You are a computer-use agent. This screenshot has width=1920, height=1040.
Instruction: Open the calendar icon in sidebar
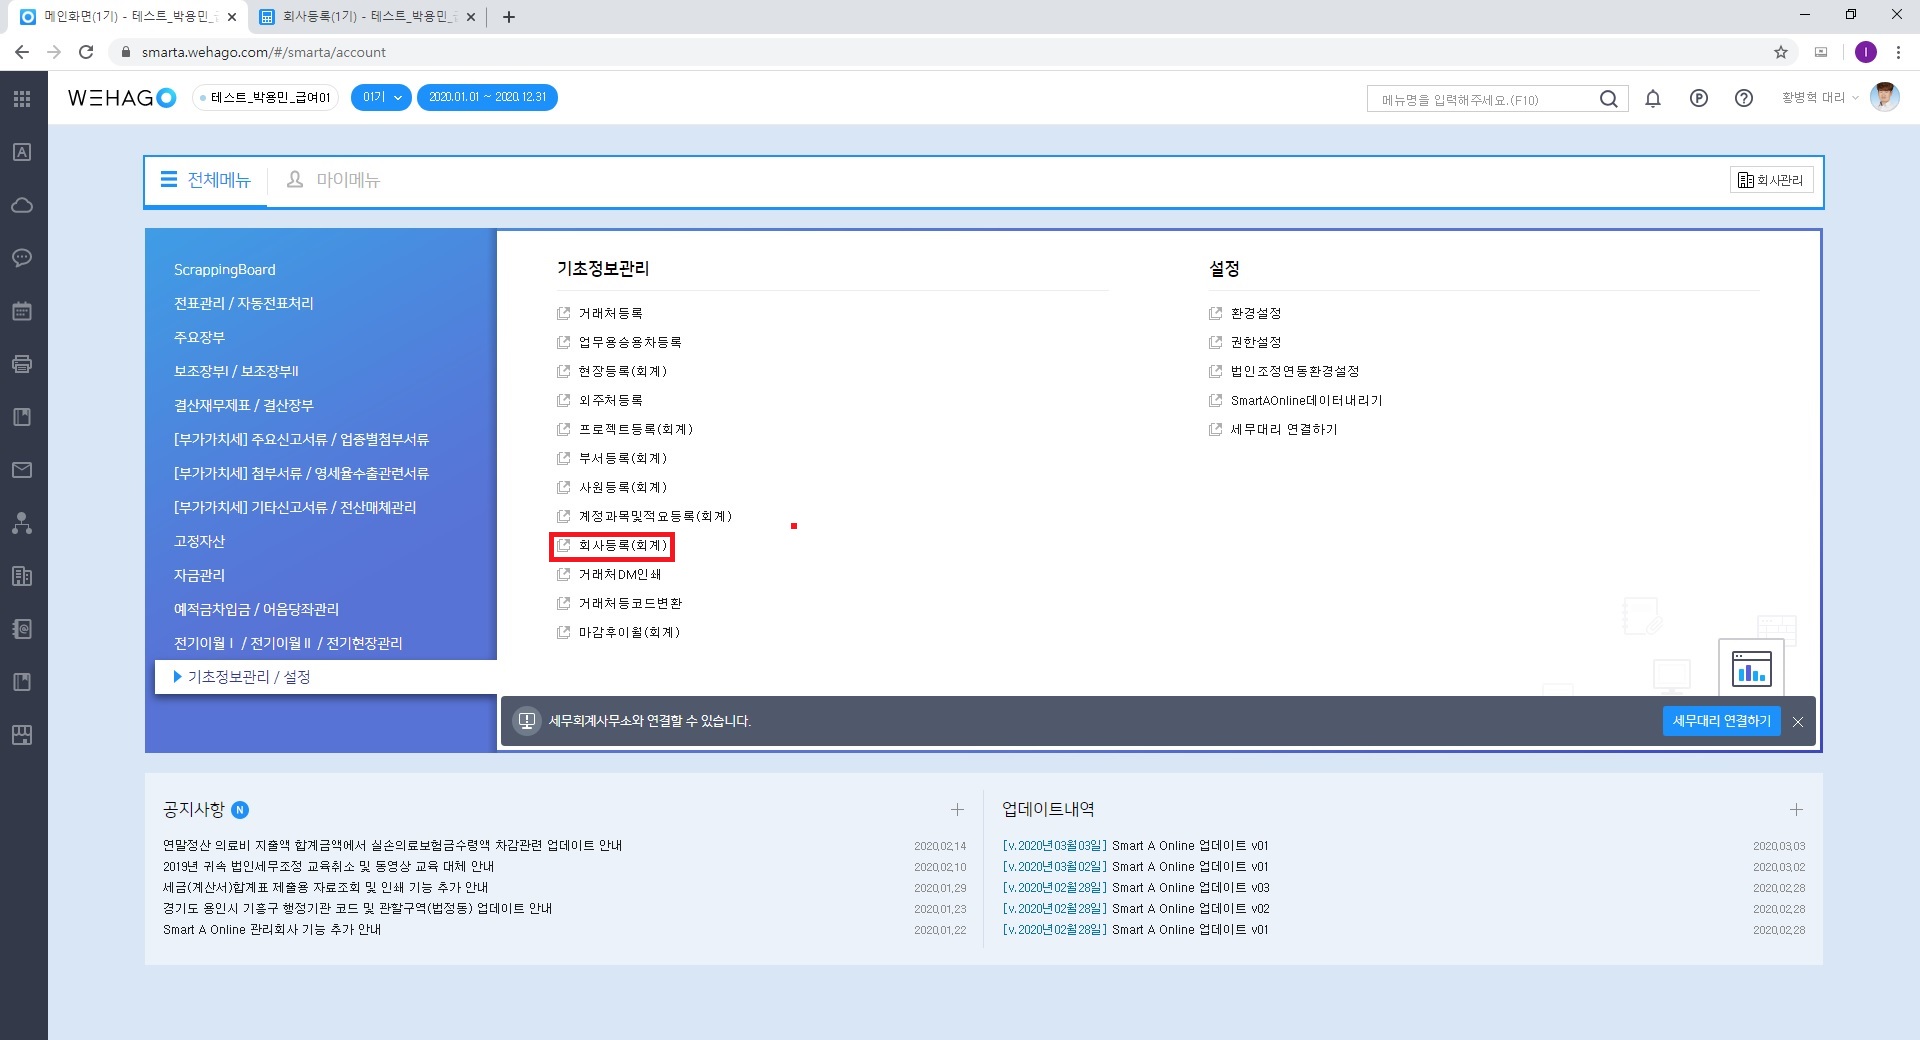point(22,311)
